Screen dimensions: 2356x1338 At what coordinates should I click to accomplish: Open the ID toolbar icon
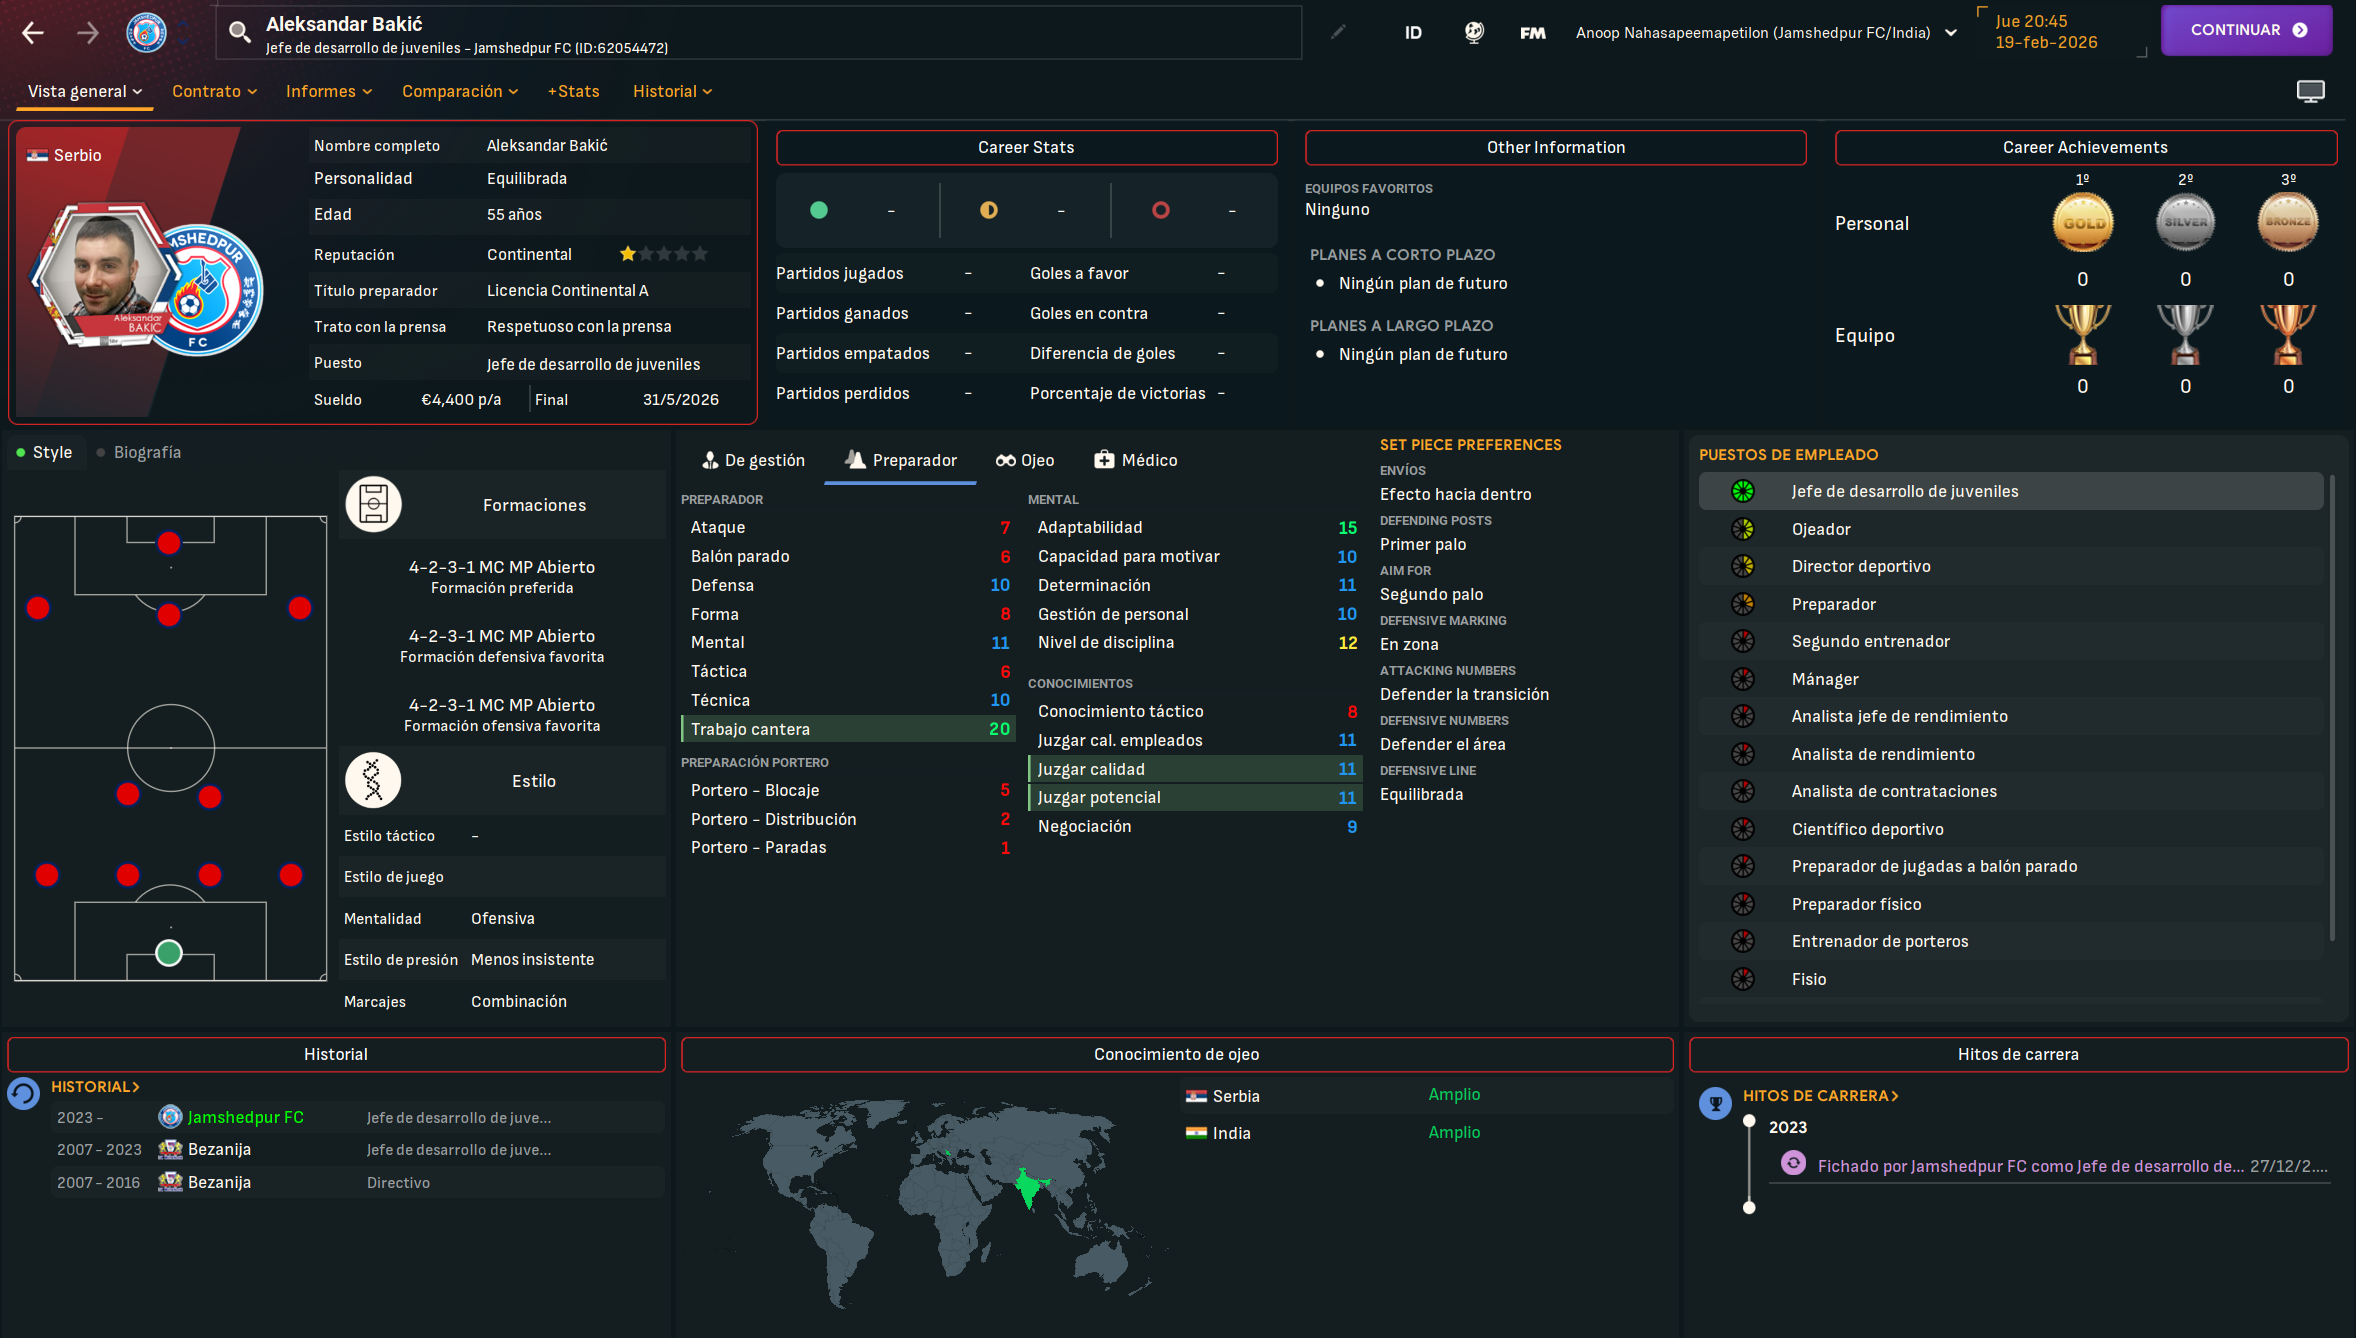point(1413,33)
